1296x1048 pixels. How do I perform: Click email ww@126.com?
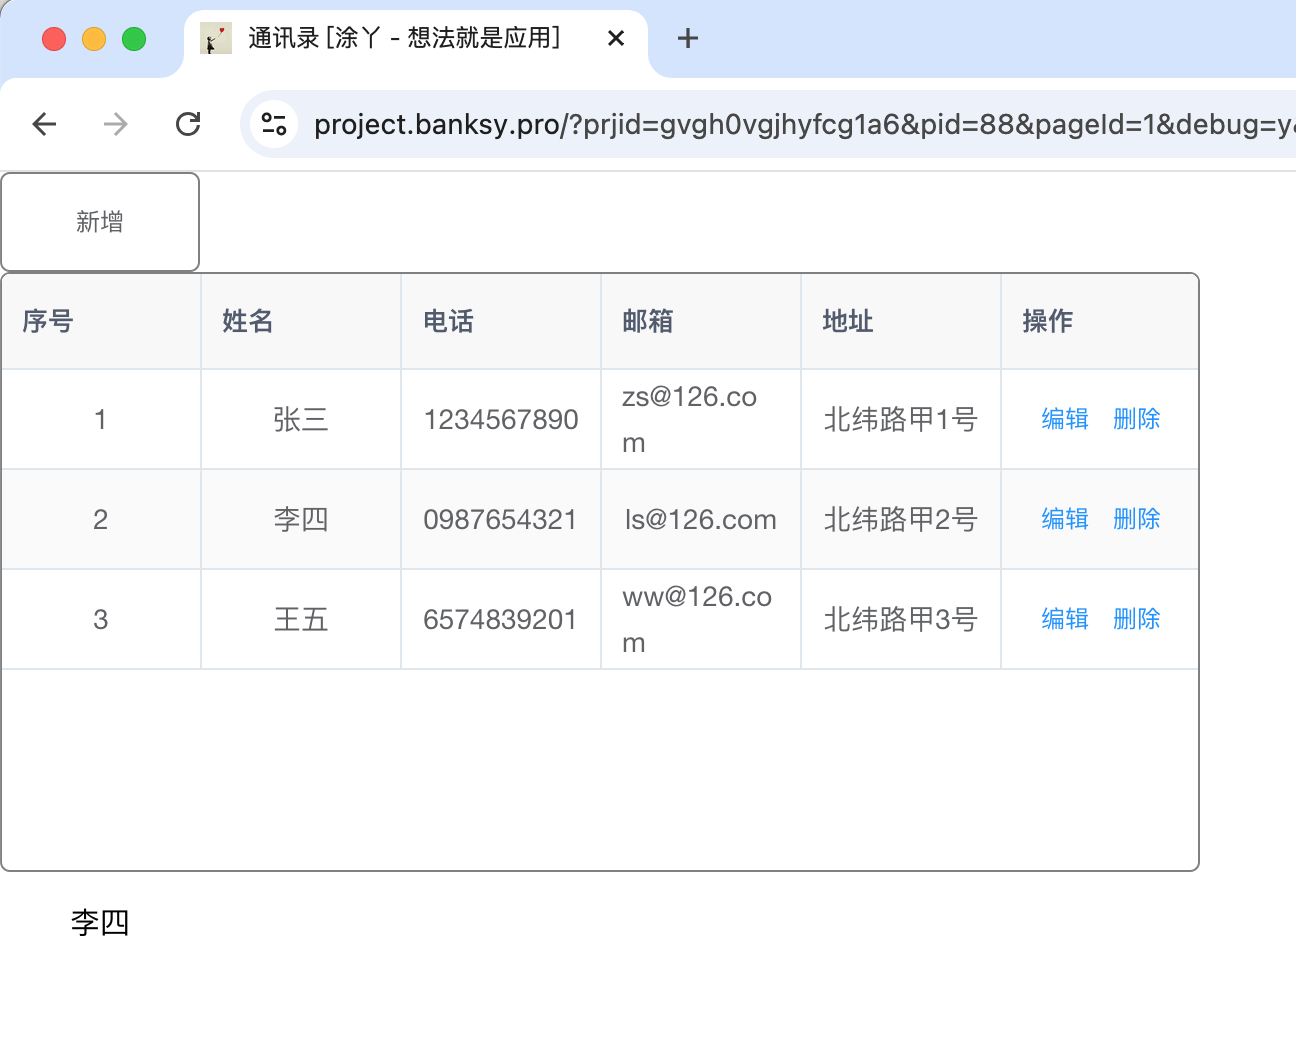tap(697, 619)
